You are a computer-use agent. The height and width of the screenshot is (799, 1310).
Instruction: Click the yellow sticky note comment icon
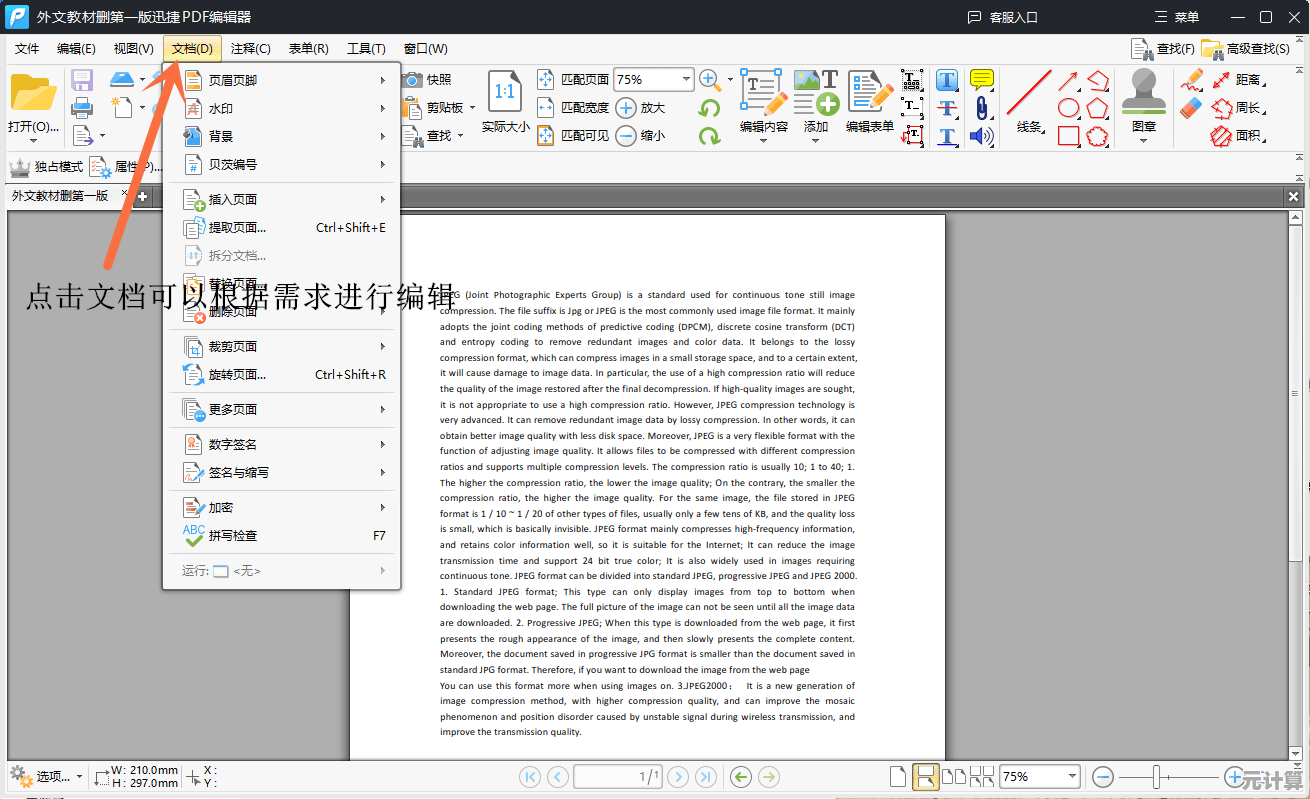click(x=982, y=80)
